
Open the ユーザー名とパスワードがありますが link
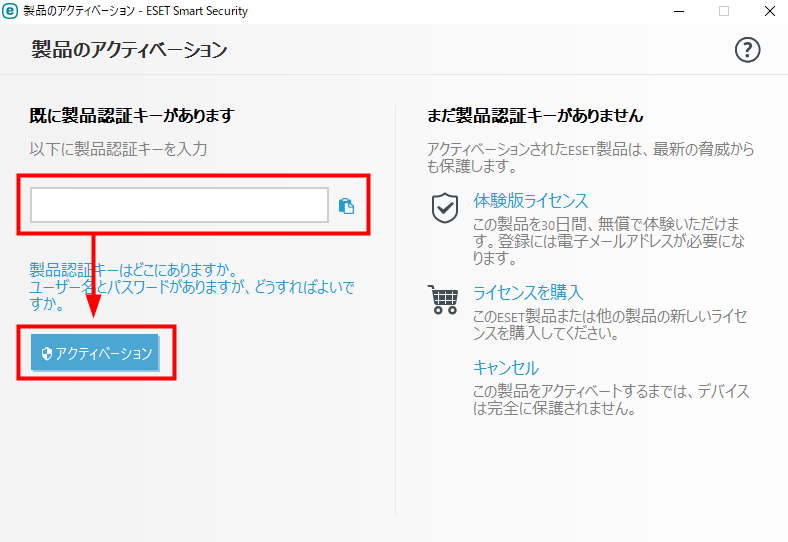pyautogui.click(x=191, y=295)
